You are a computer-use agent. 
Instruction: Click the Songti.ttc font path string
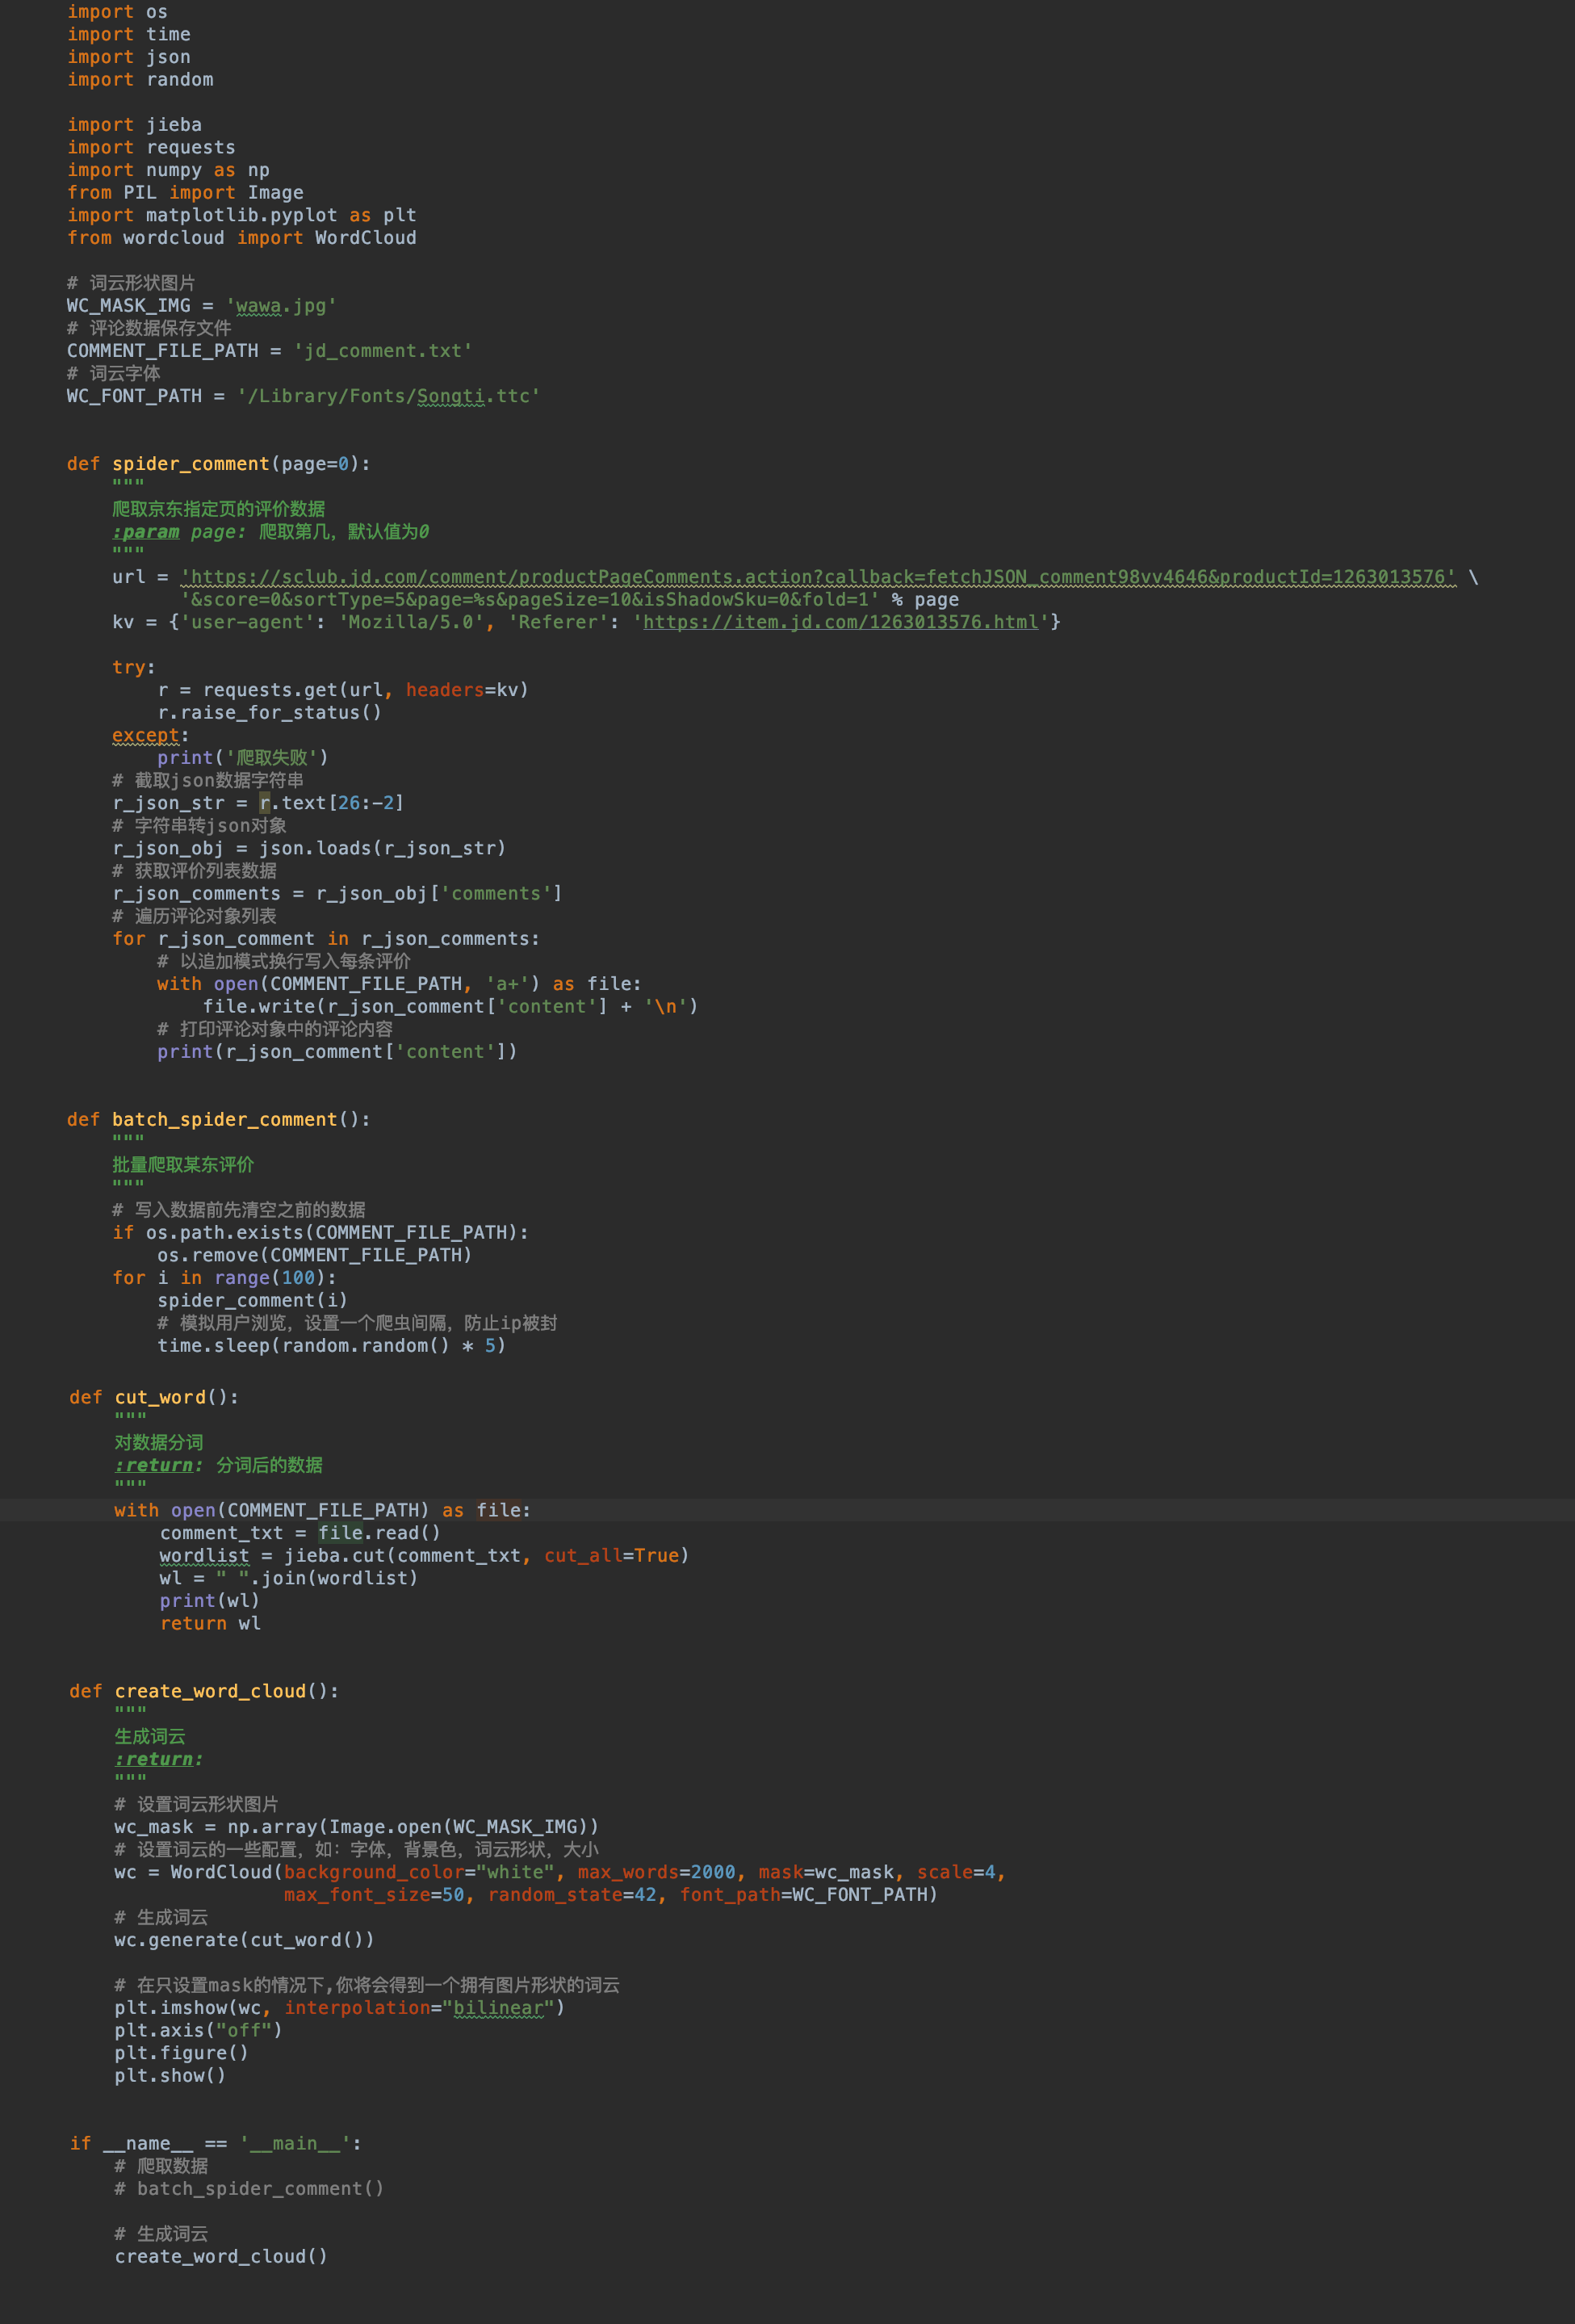[x=388, y=396]
